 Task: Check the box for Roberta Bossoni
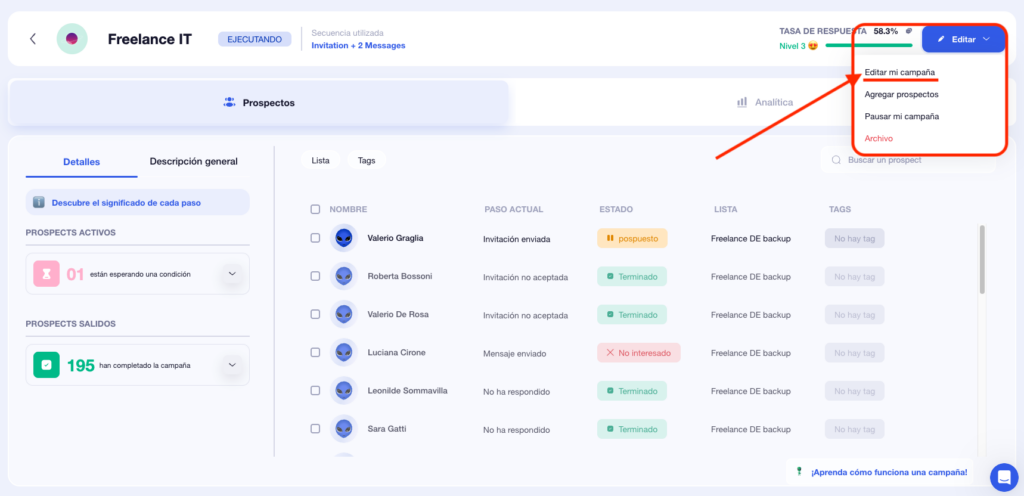(x=315, y=276)
